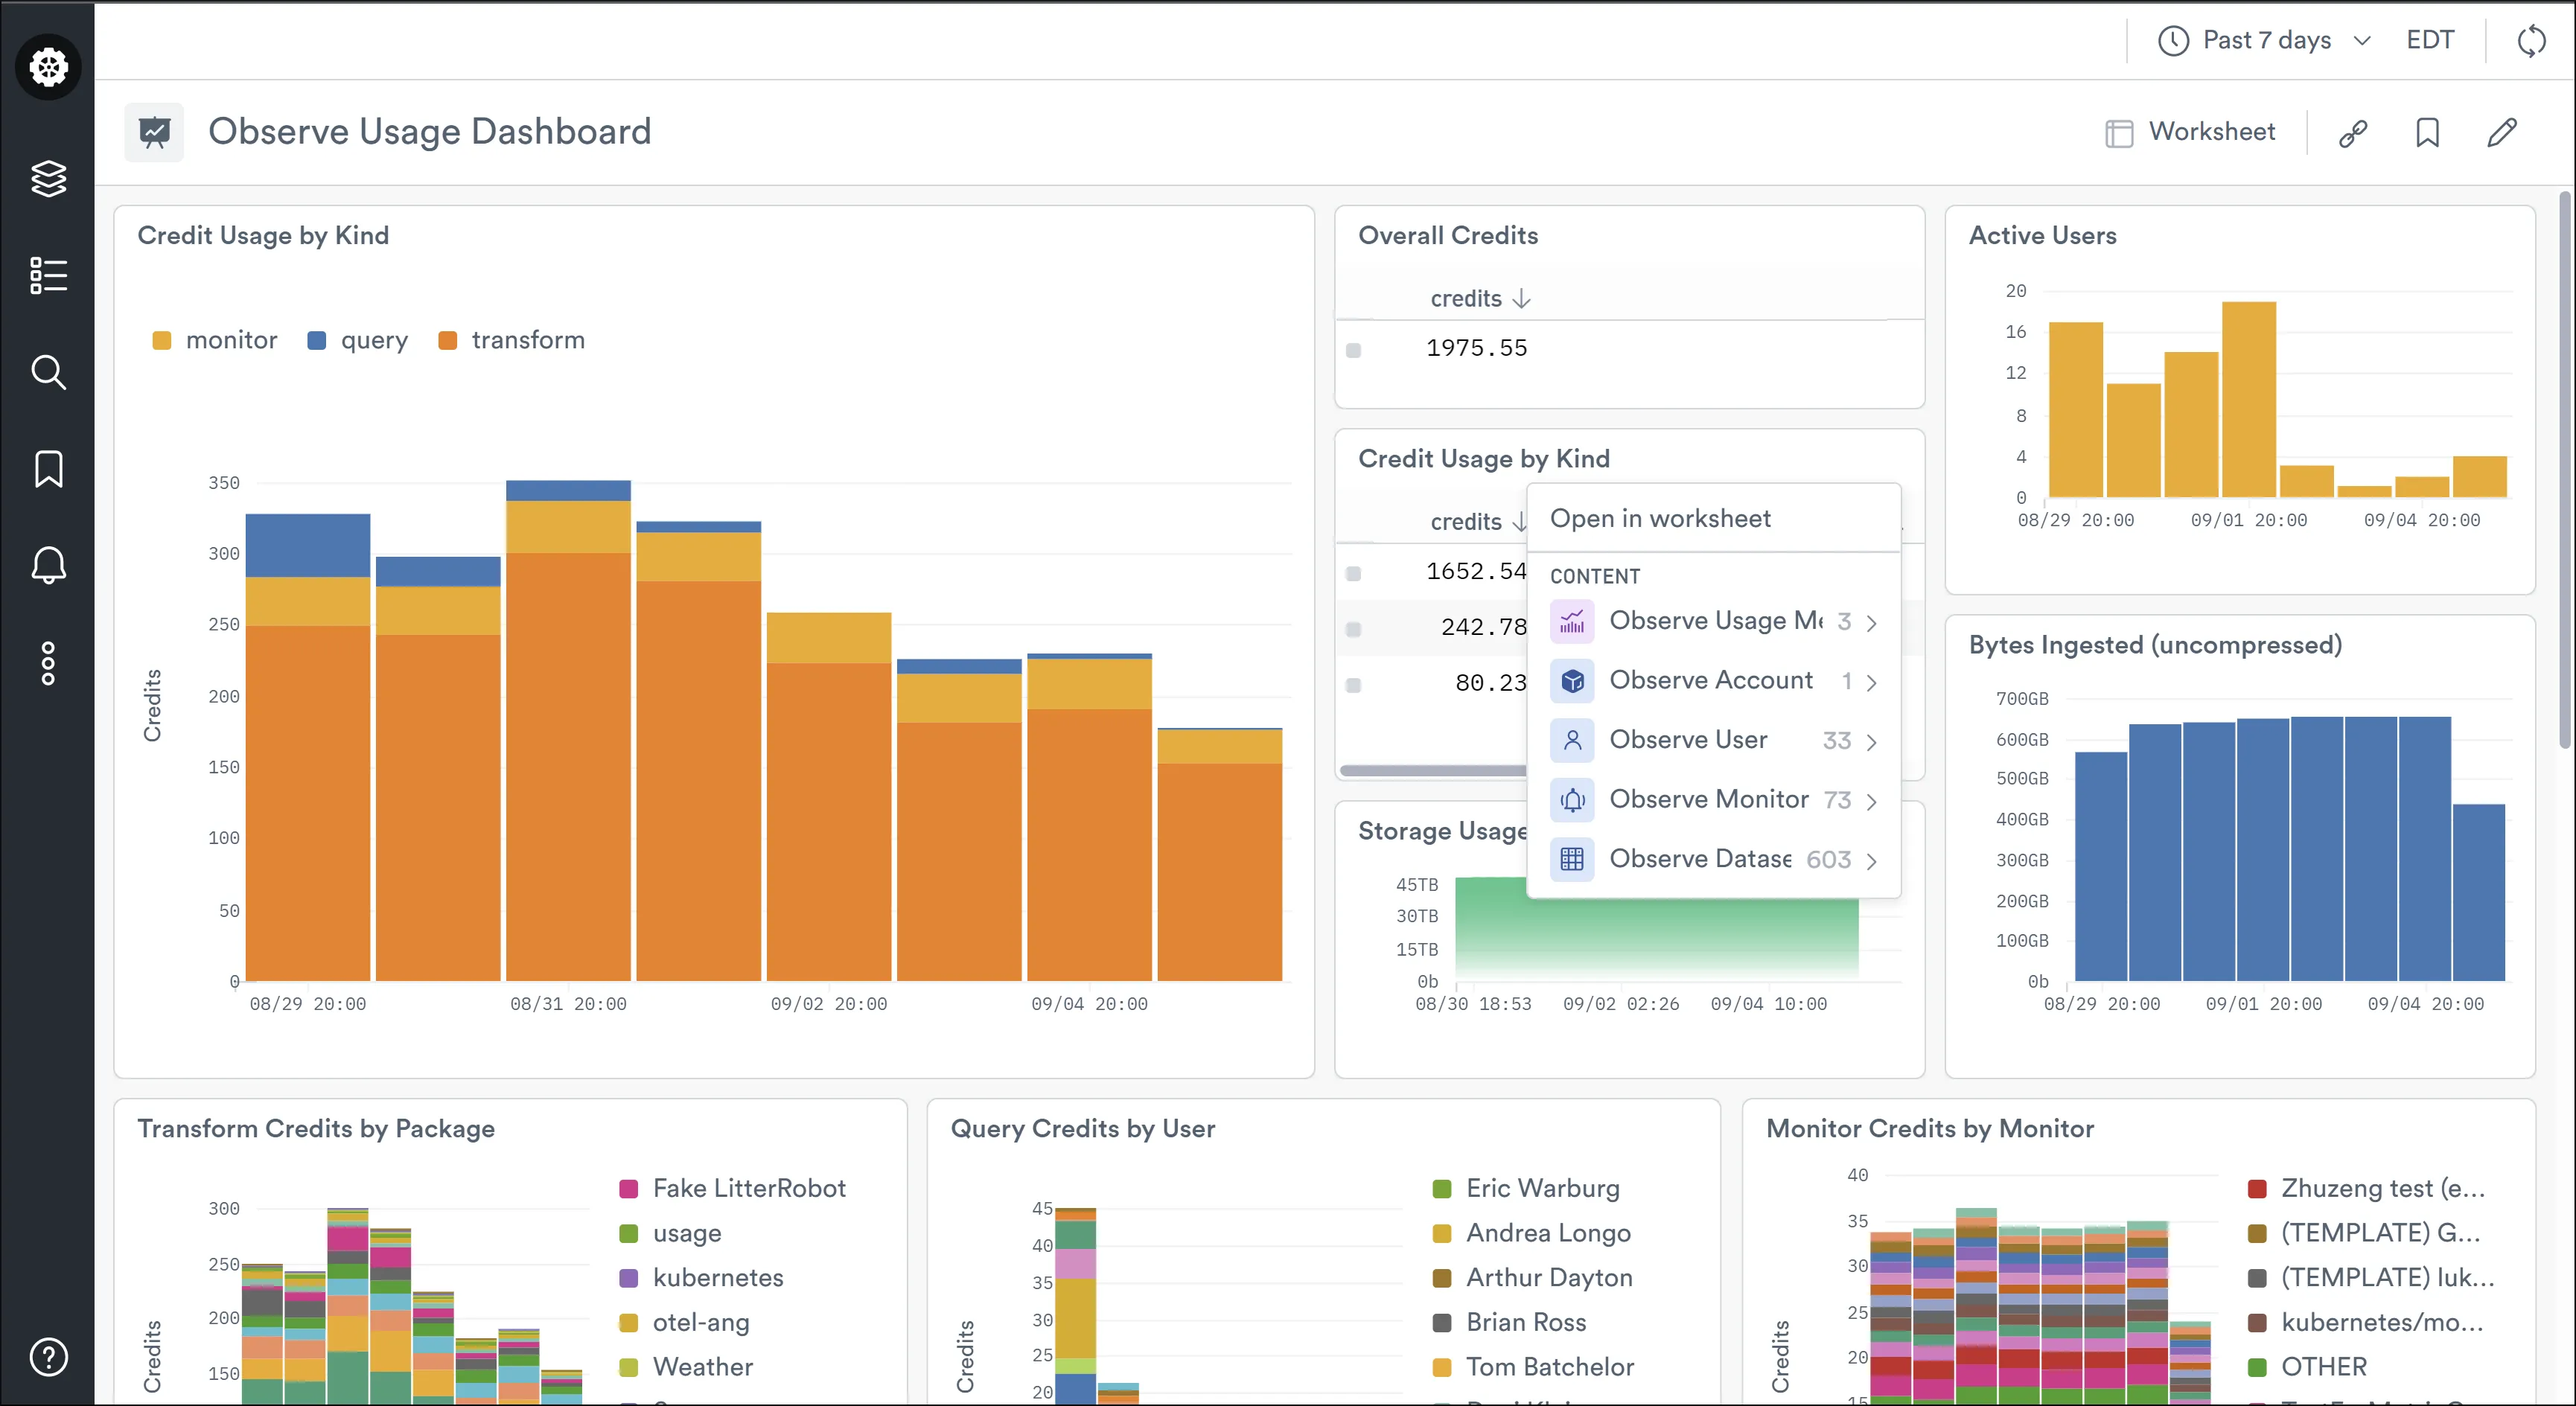Expand Observe Dataset chevron

[x=1871, y=861]
